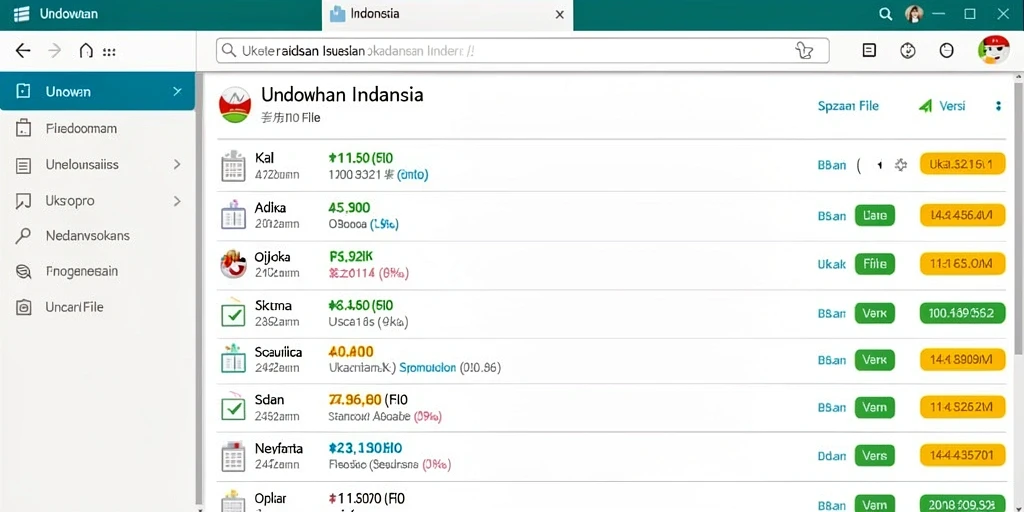Click the Versi link

click(952, 106)
